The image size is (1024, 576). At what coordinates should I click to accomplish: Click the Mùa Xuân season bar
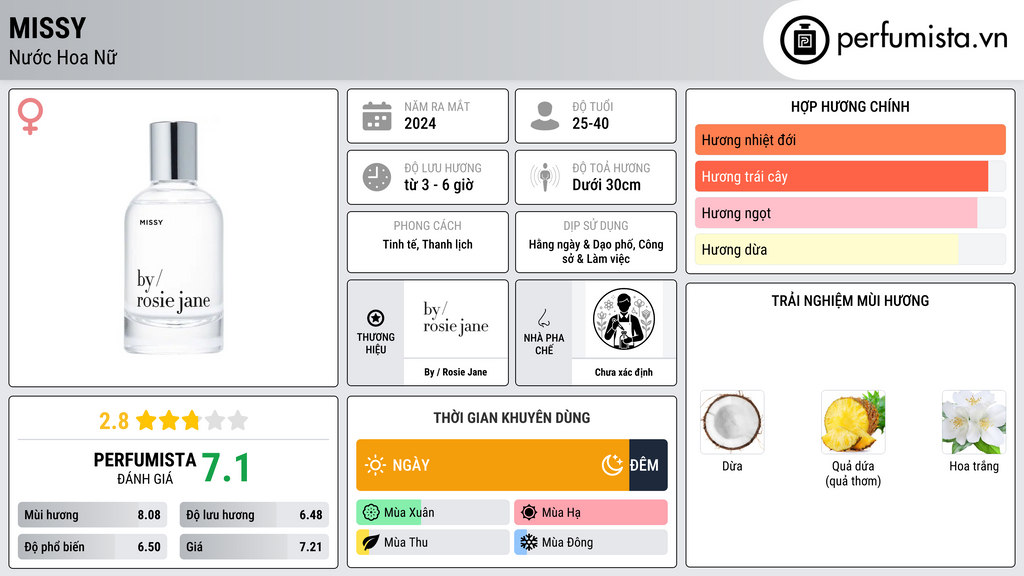(433, 513)
